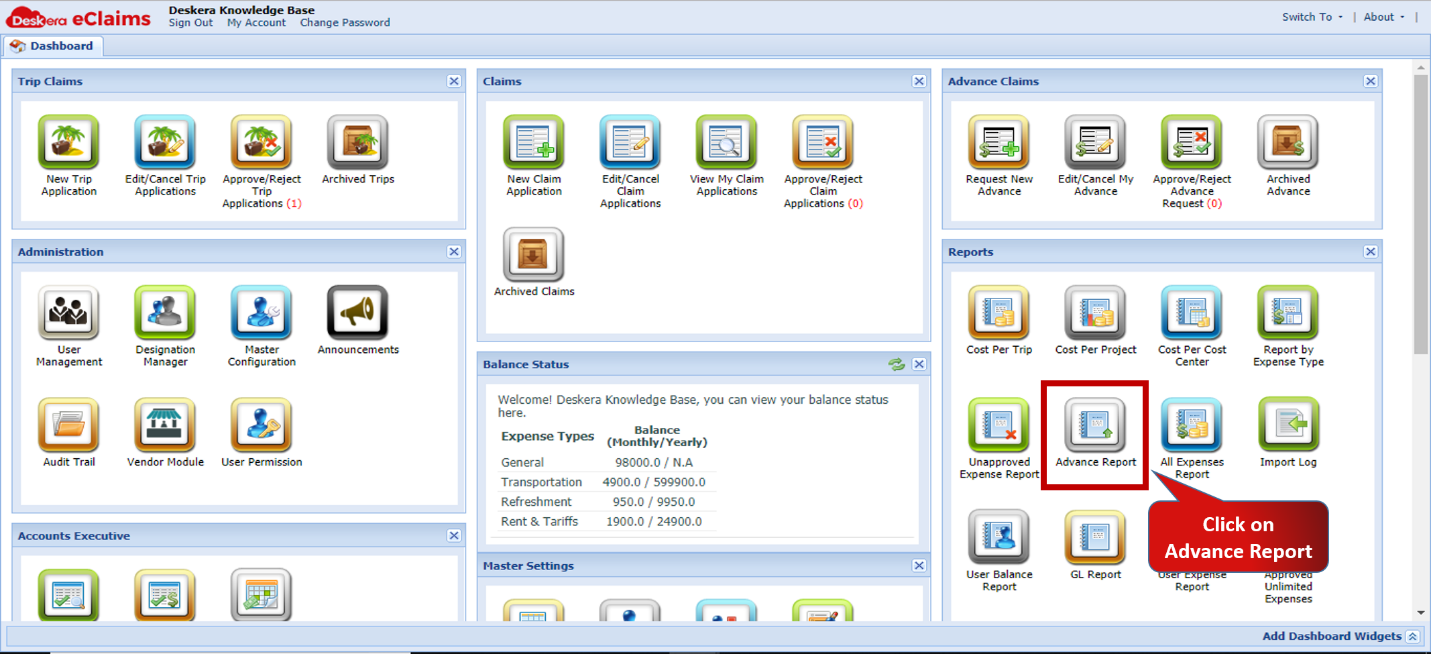This screenshot has height=654, width=1431.
Task: Click the General balance row
Action: tap(607, 462)
